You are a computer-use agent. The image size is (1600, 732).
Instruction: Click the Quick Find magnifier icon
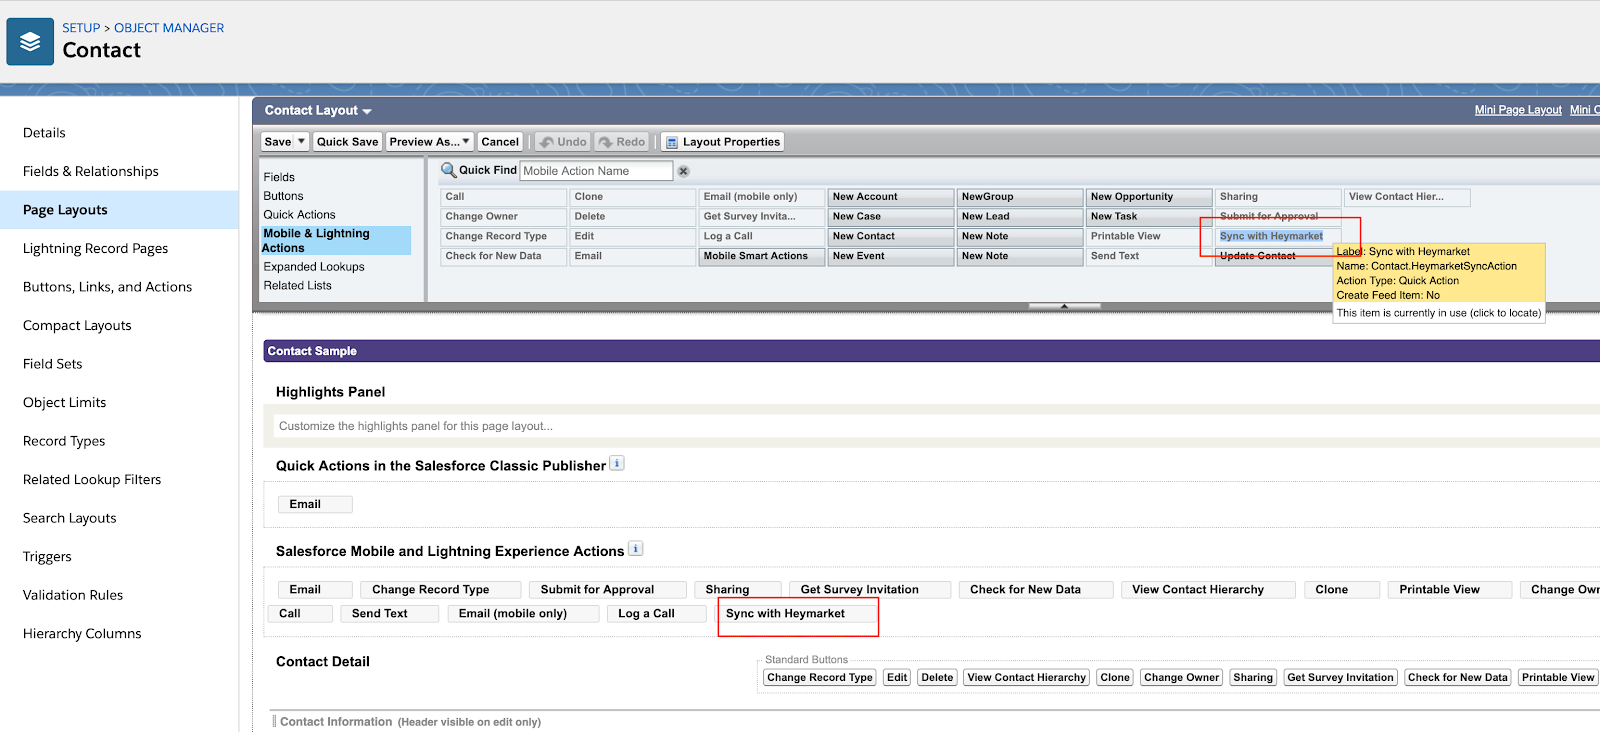(x=449, y=170)
